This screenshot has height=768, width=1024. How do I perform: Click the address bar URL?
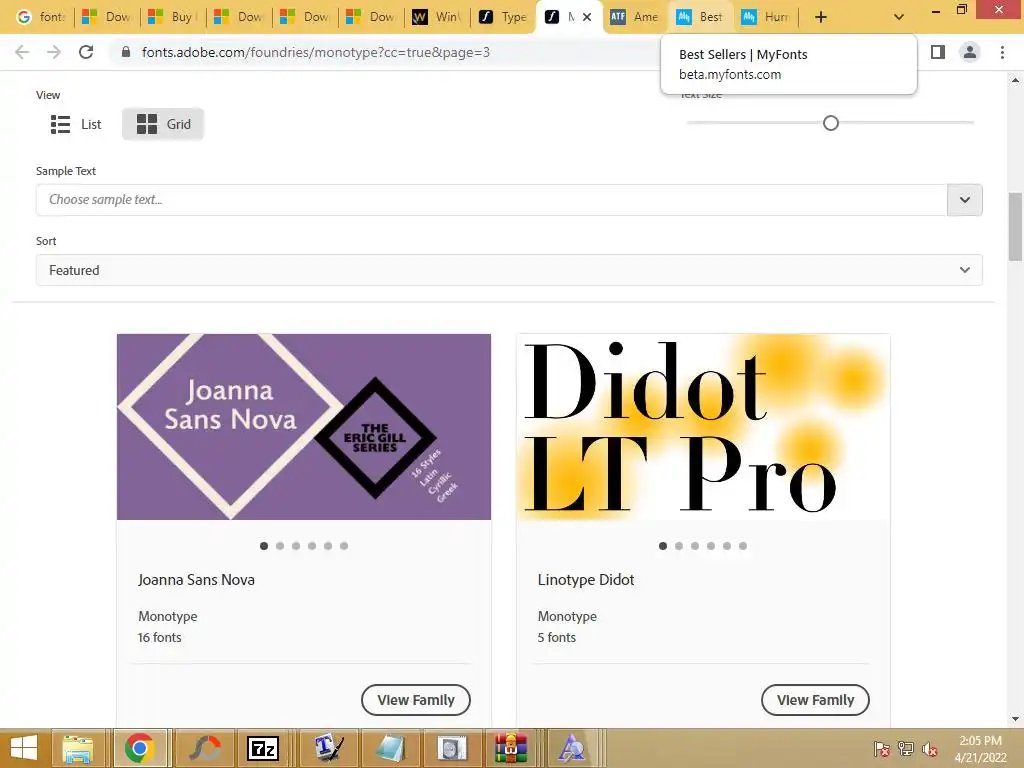tap(315, 52)
